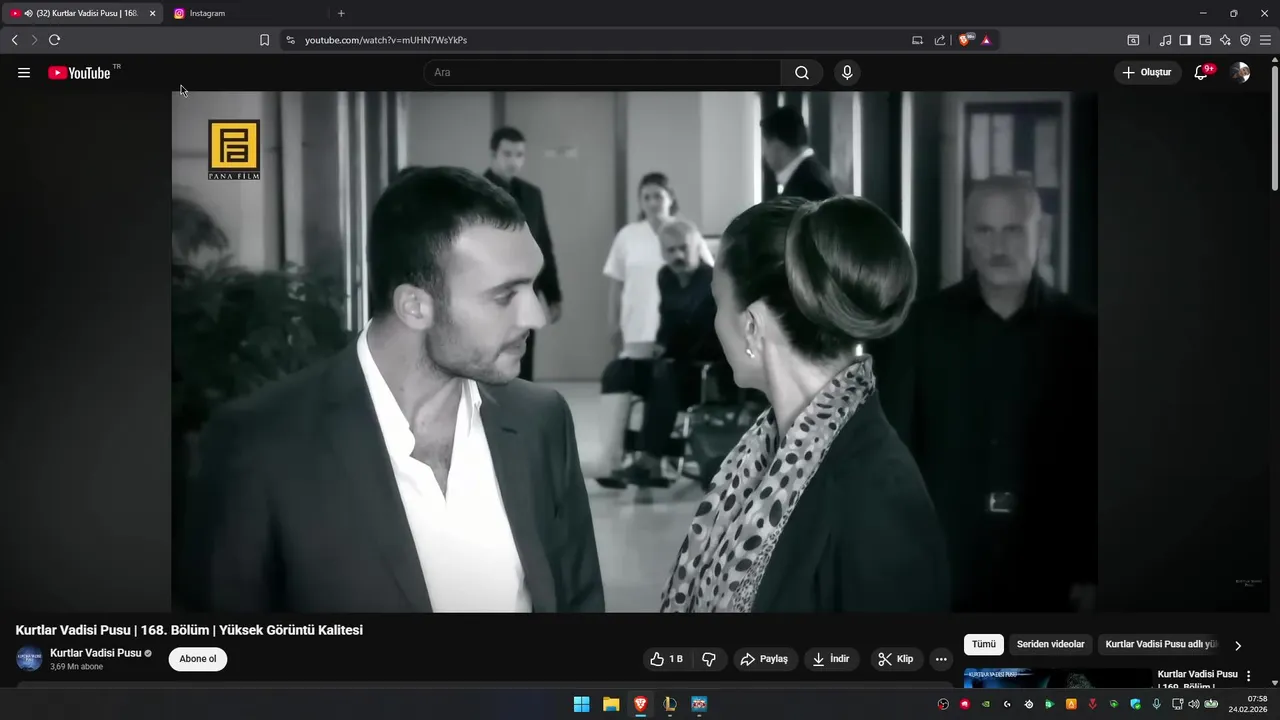Close the Kurtlar Vadisi Pusu tab
The width and height of the screenshot is (1280, 720).
click(153, 13)
